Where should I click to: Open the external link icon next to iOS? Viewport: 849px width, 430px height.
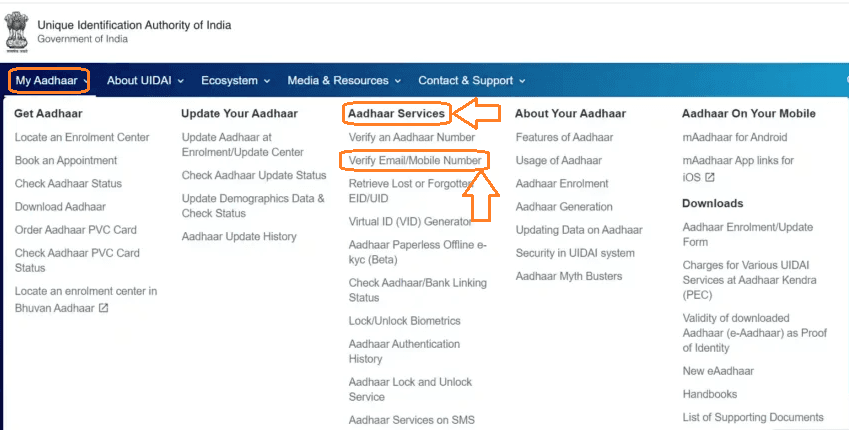pos(709,177)
